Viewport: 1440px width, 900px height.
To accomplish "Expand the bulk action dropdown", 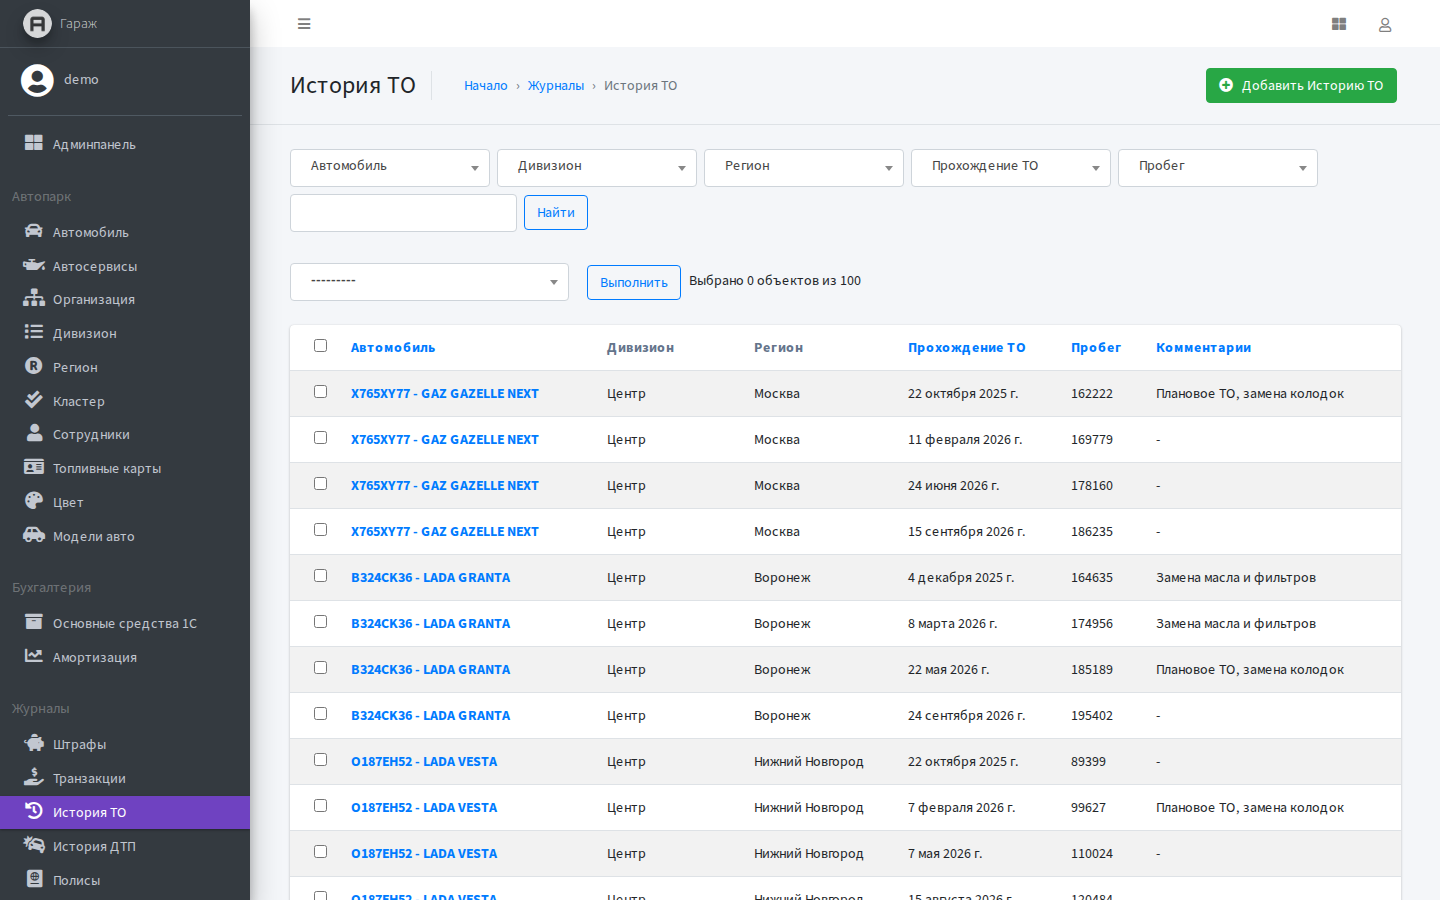I will [429, 282].
